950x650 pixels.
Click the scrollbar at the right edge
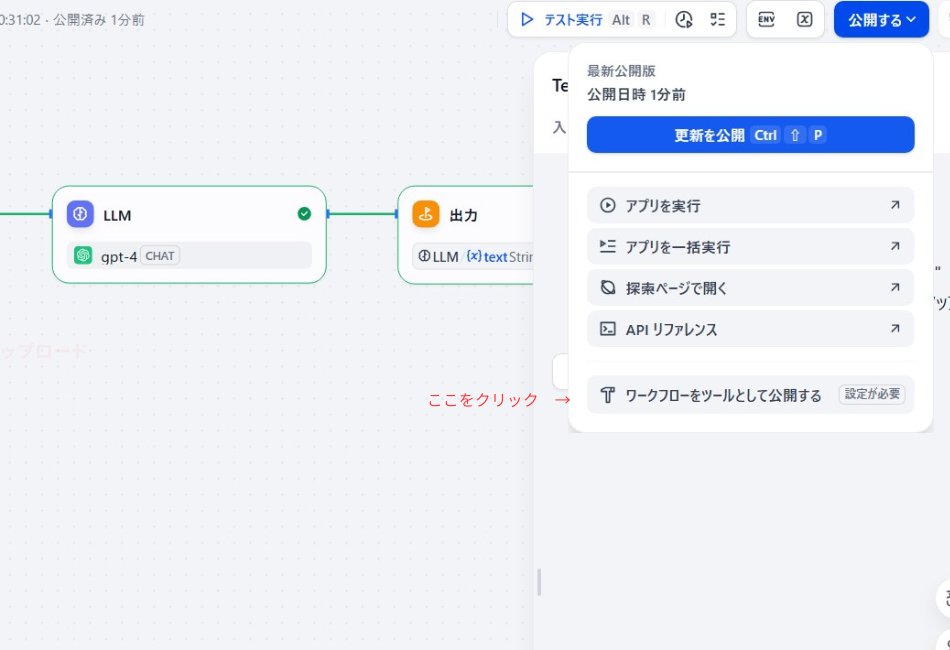point(537,583)
